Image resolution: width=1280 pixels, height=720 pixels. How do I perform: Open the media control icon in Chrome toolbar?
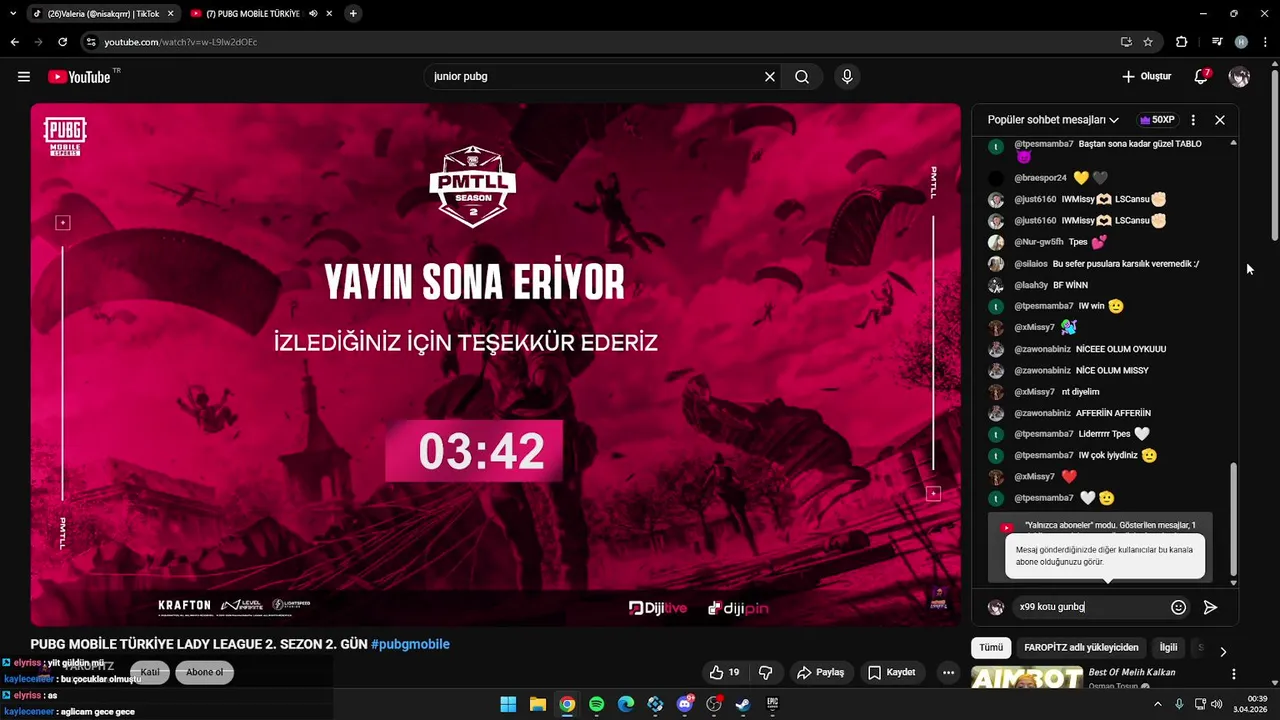click(1217, 42)
